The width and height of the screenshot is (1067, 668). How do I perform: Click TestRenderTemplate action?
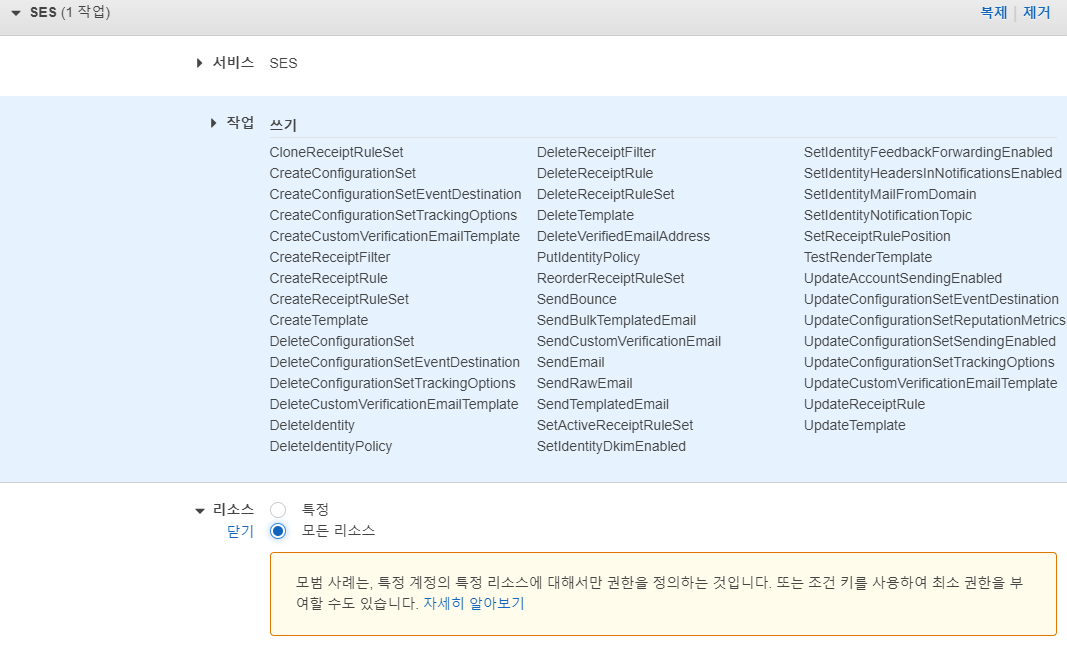point(868,258)
